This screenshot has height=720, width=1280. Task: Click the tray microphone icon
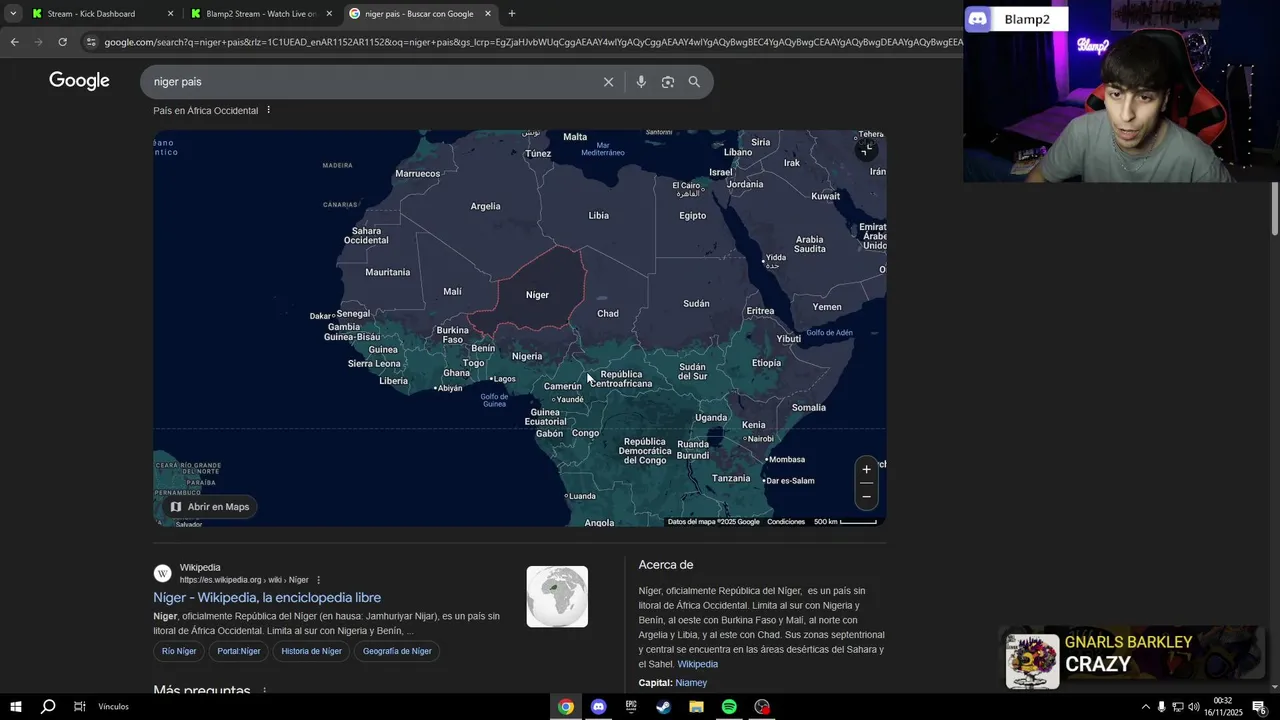point(1161,707)
